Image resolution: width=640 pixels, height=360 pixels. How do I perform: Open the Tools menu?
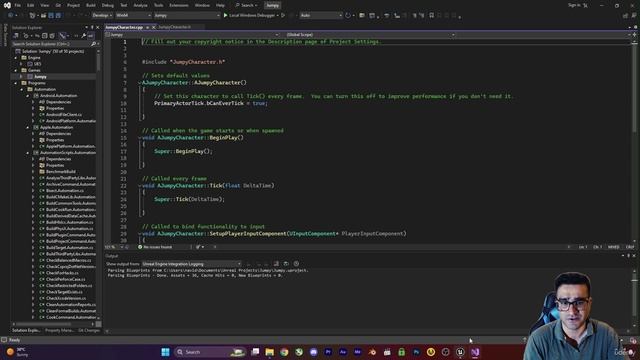coord(158,5)
